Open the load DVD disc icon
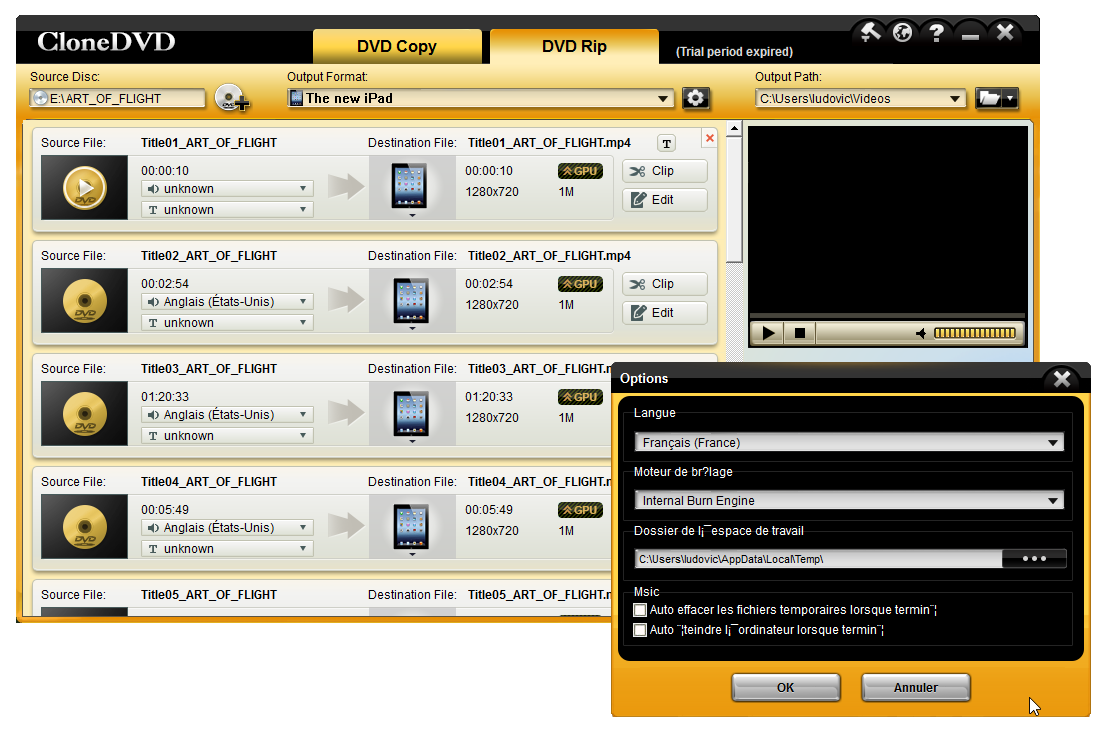Viewport: 1111px width, 739px height. (232, 98)
